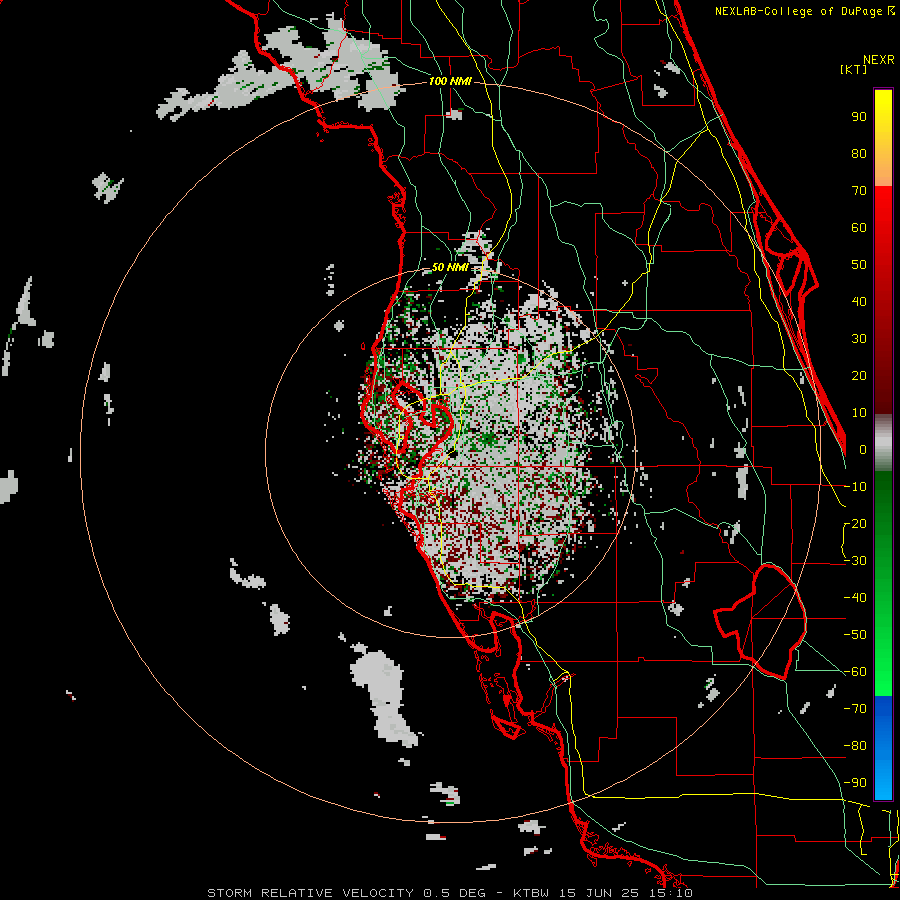Screen dimensions: 900x900
Task: Click the -20 knot scale label
Action: click(855, 524)
